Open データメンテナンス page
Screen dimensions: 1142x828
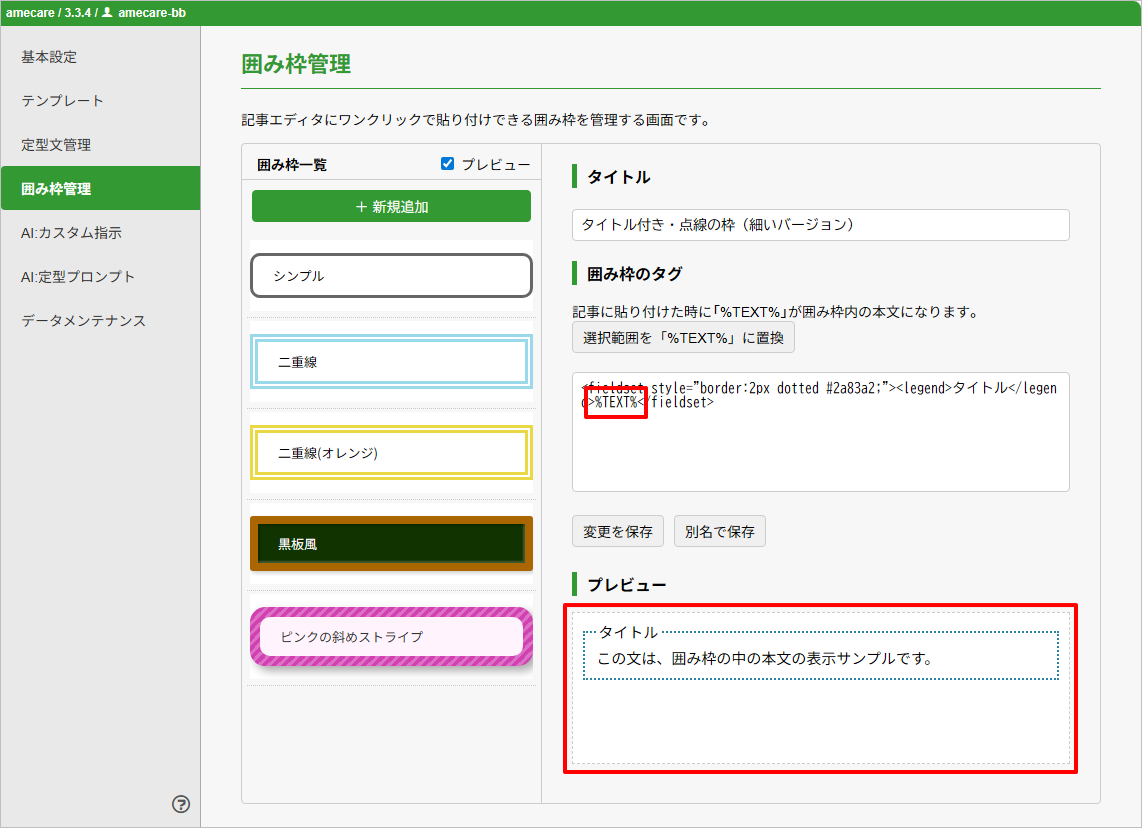coord(84,321)
